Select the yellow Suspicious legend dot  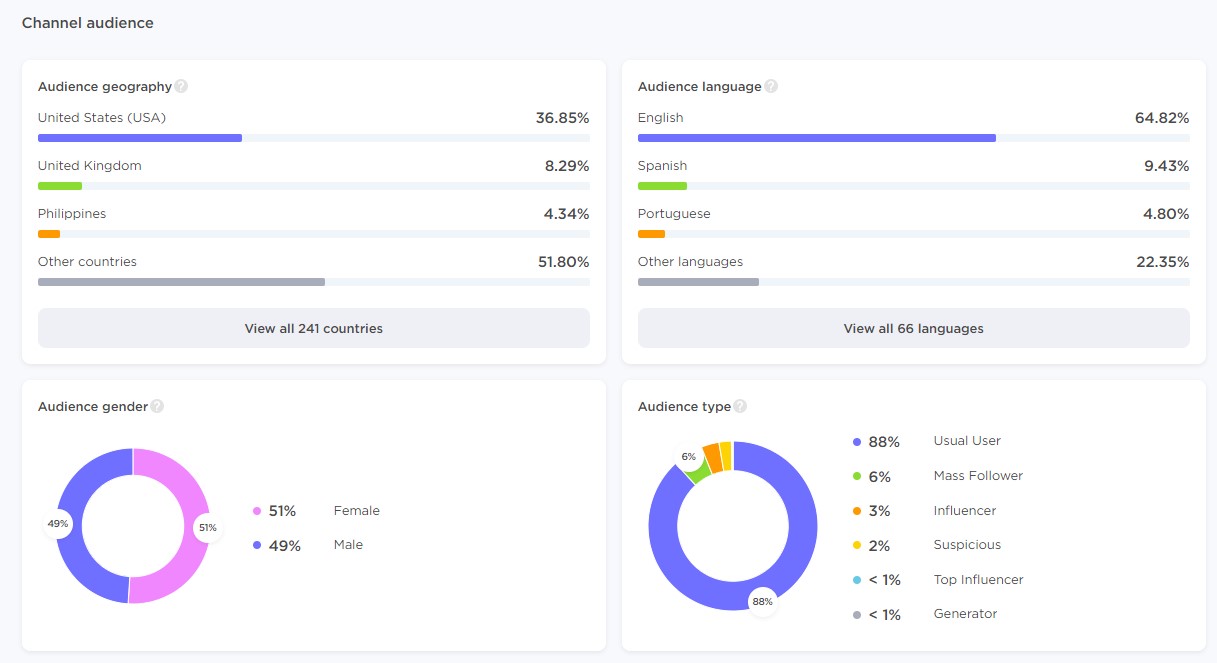[857, 546]
